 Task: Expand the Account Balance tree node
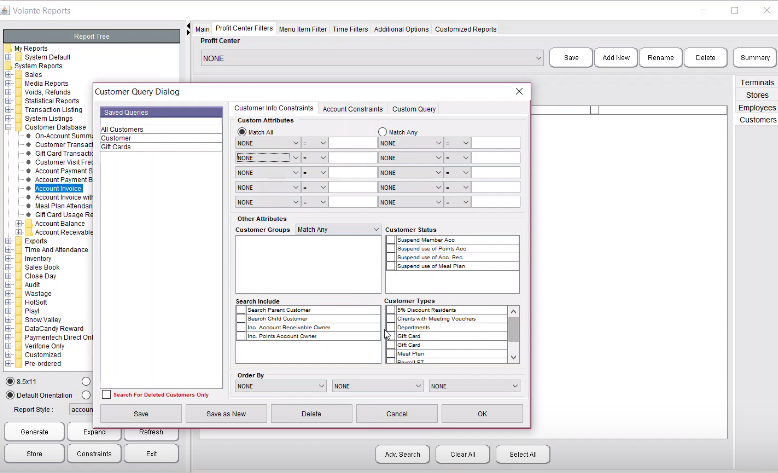point(19,223)
